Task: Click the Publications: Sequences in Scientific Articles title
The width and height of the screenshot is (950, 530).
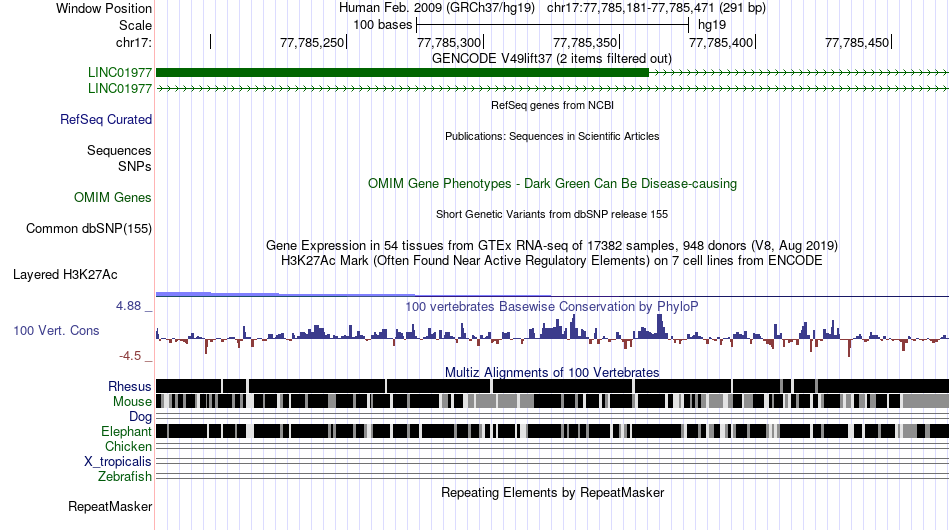Action: [x=552, y=136]
